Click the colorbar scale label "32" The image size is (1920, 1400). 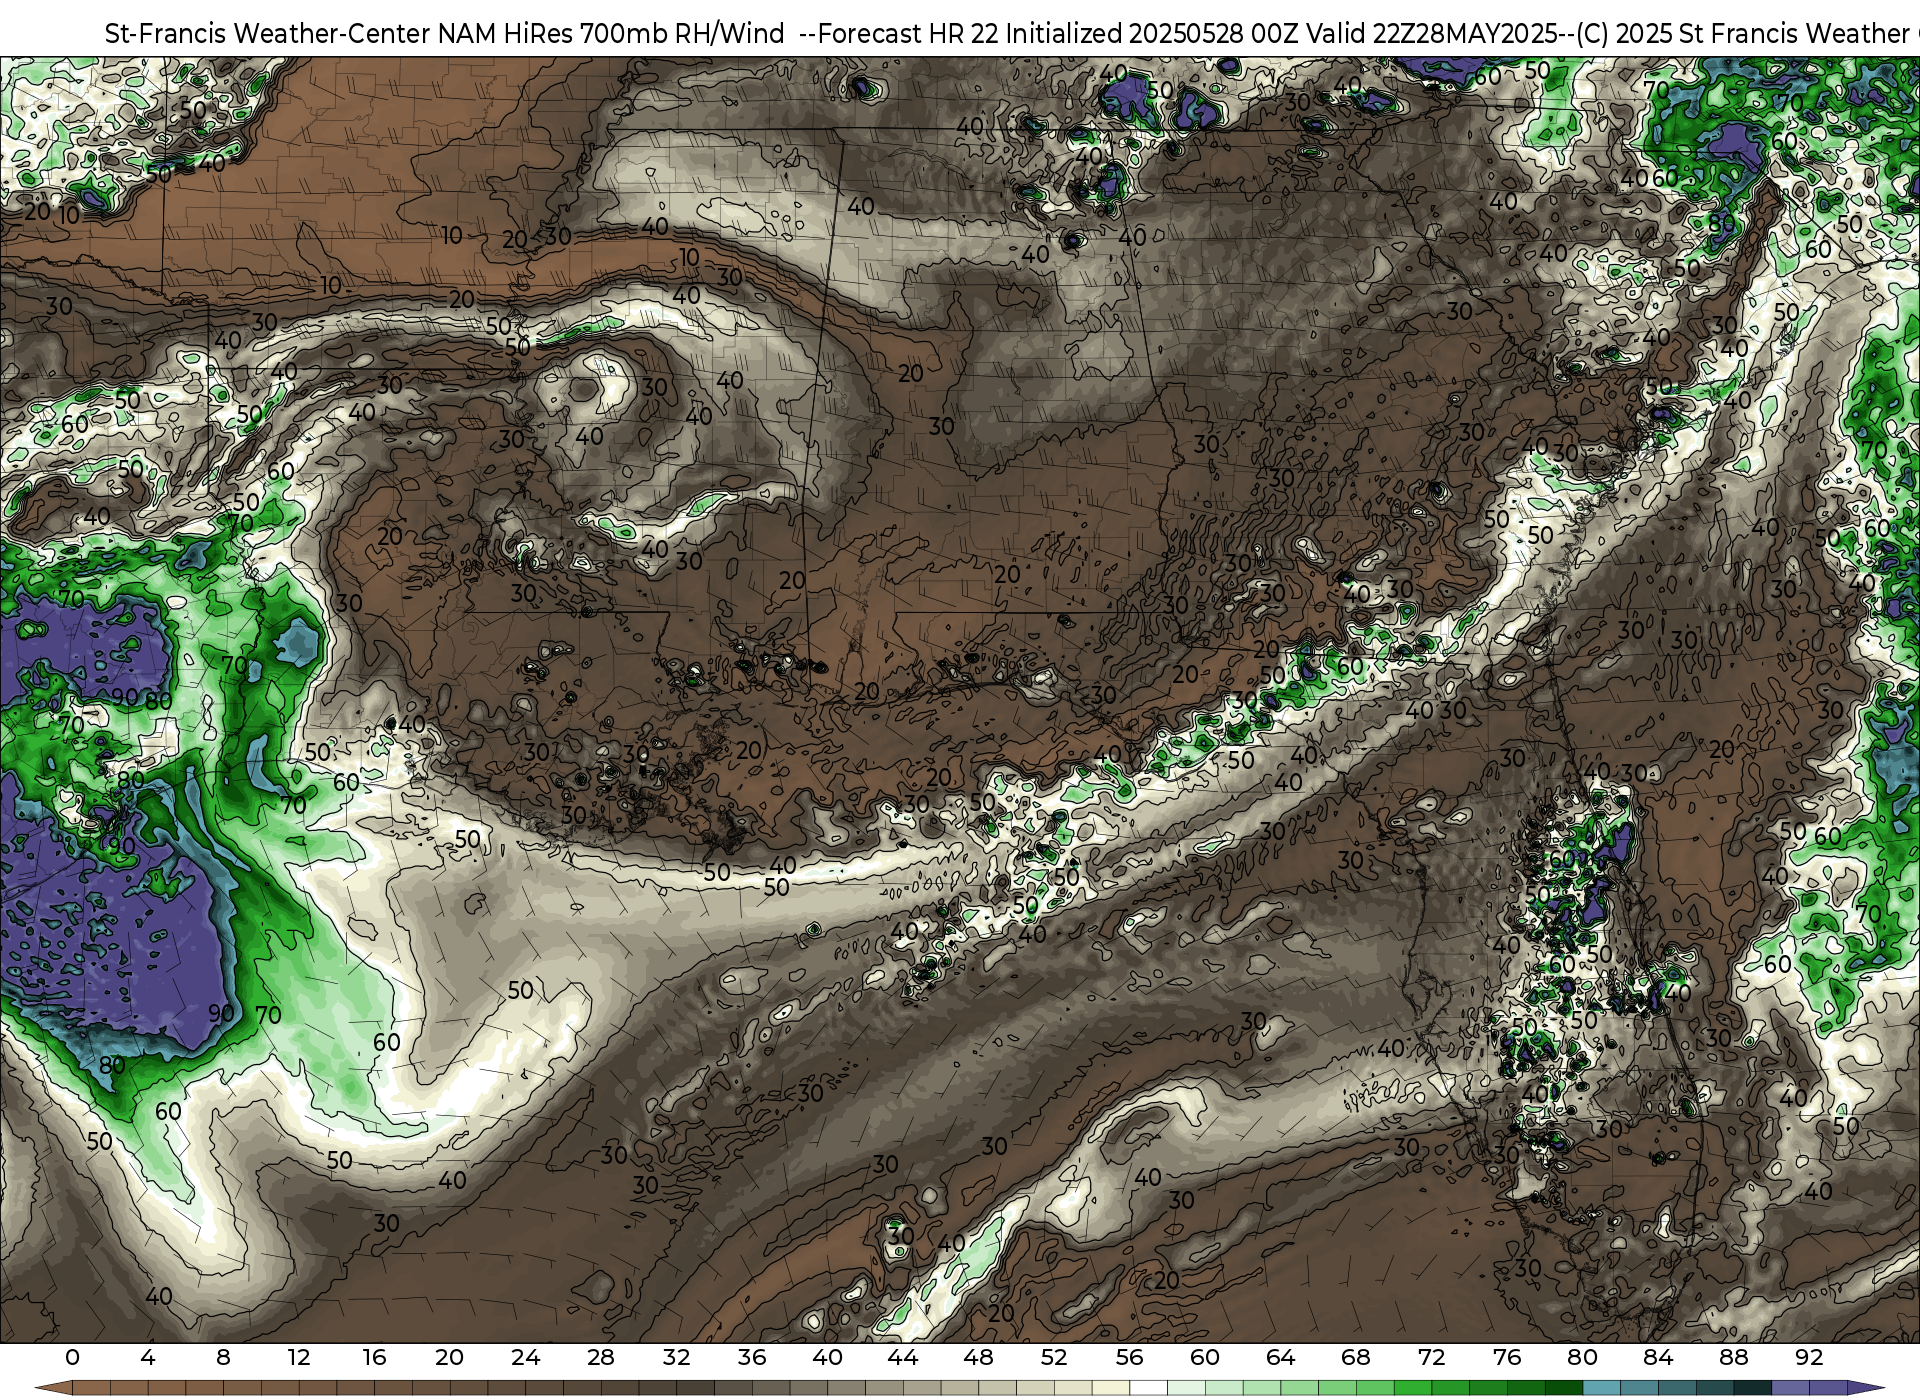(676, 1357)
